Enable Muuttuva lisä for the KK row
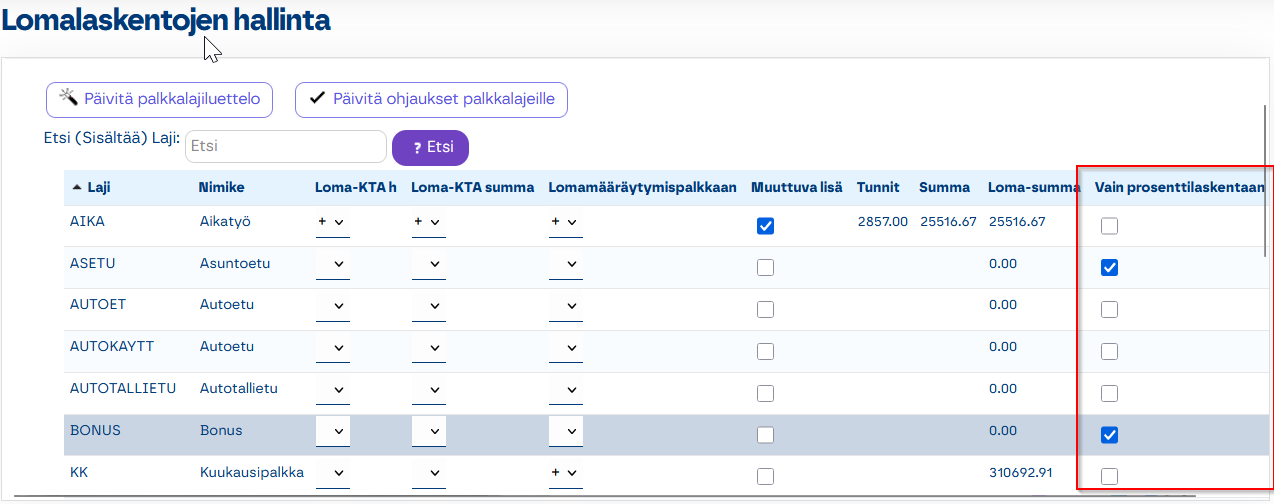 coord(765,476)
